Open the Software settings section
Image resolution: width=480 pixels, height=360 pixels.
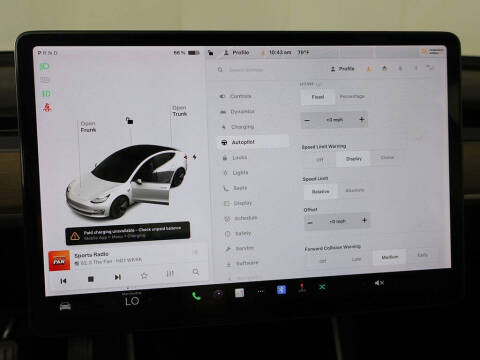[x=243, y=263]
